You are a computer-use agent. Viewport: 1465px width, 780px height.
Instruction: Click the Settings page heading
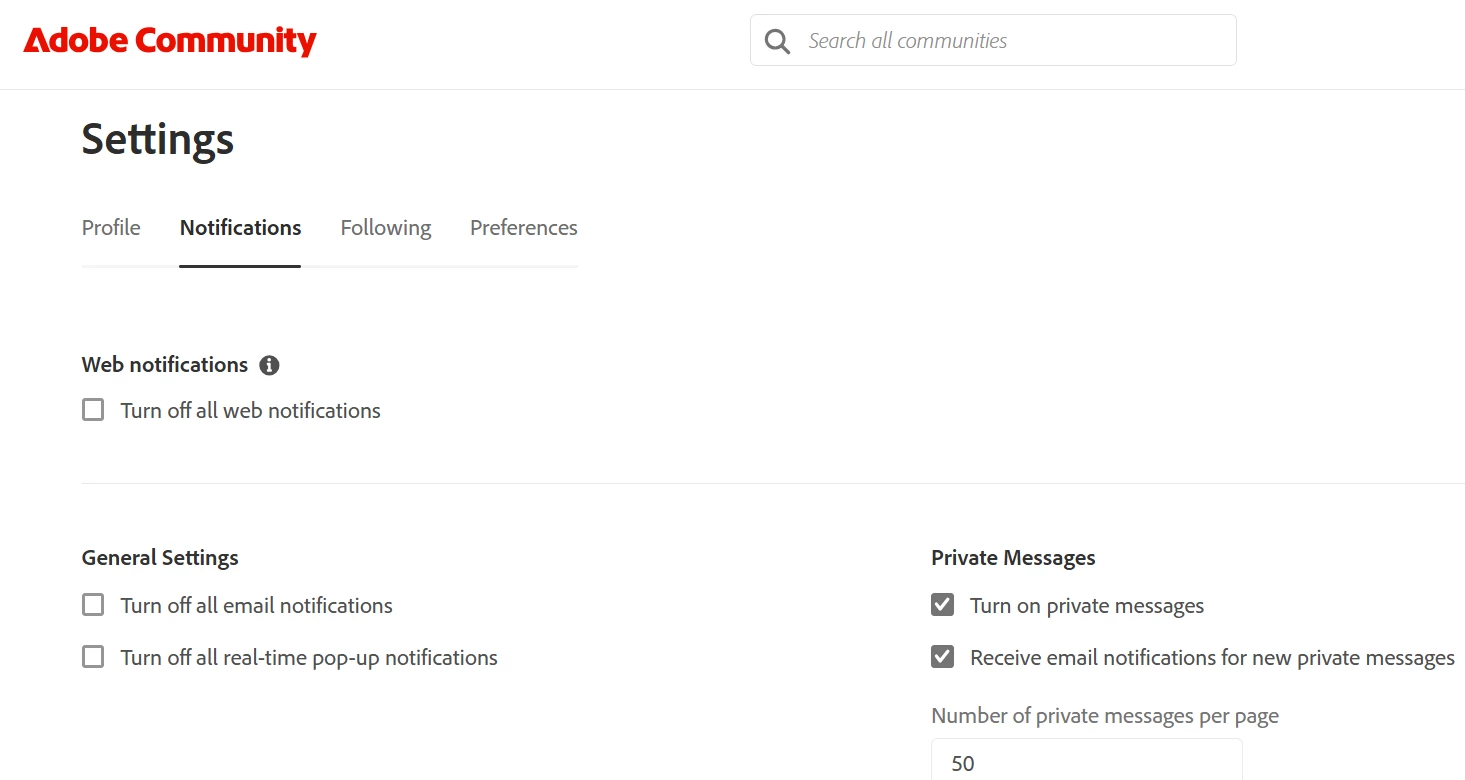pyautogui.click(x=158, y=139)
